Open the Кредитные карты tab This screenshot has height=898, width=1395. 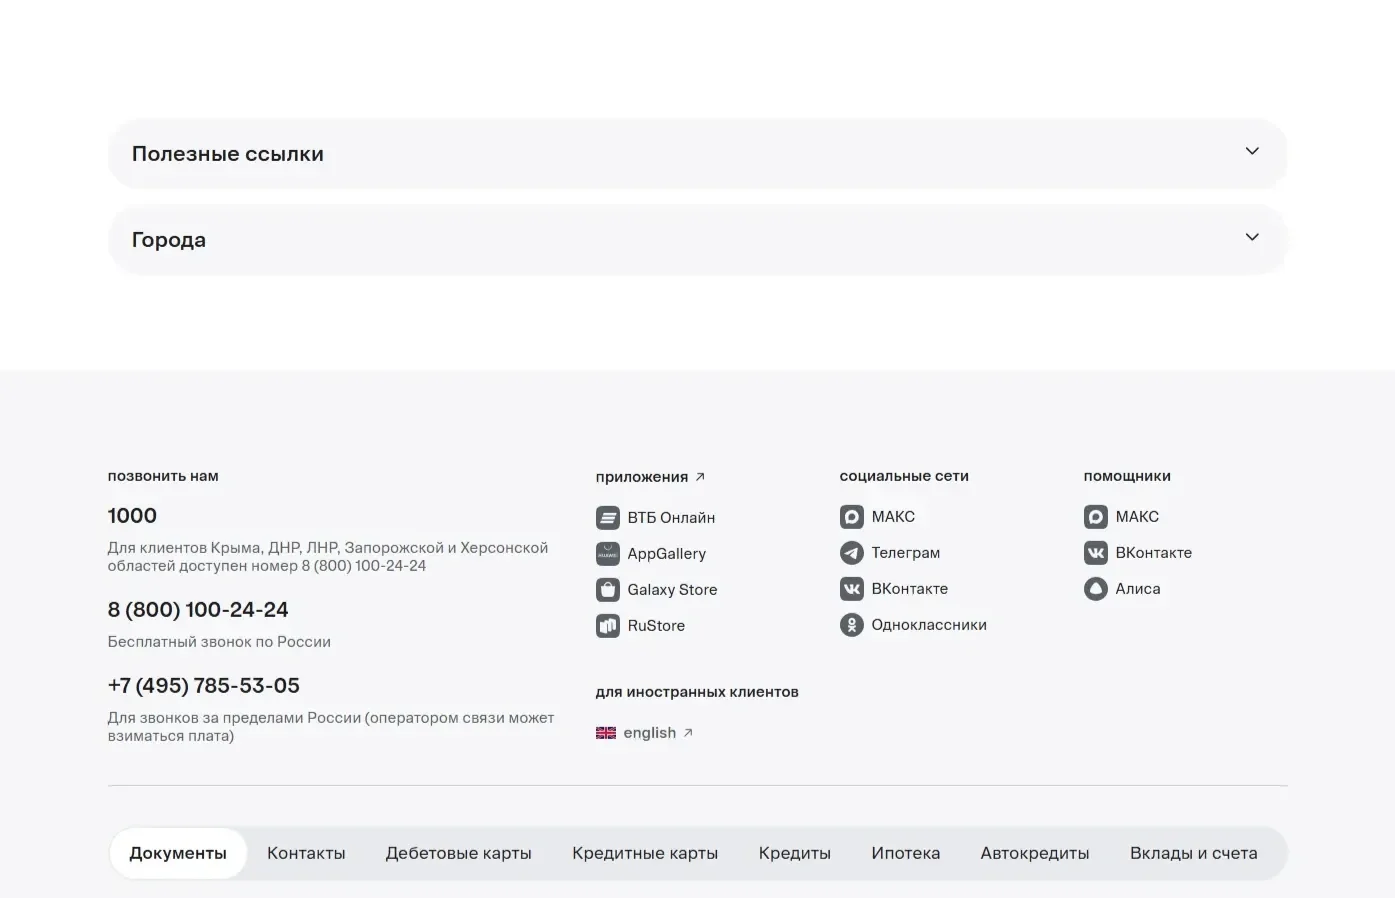[x=645, y=853]
